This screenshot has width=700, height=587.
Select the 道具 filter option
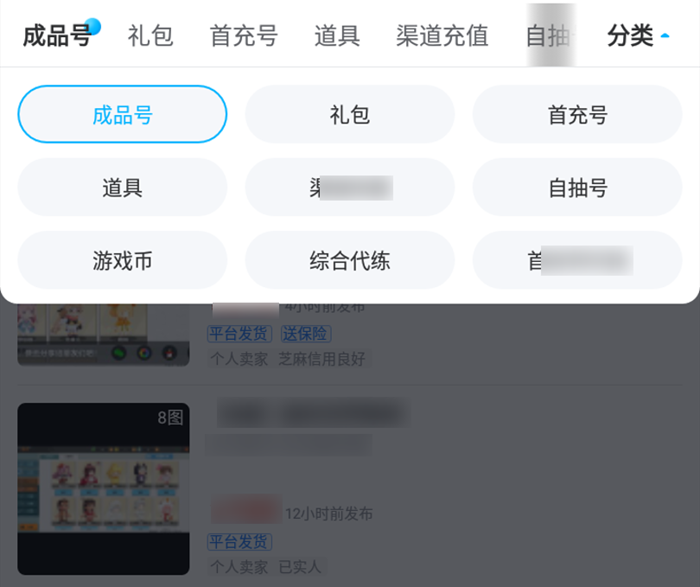tap(122, 187)
